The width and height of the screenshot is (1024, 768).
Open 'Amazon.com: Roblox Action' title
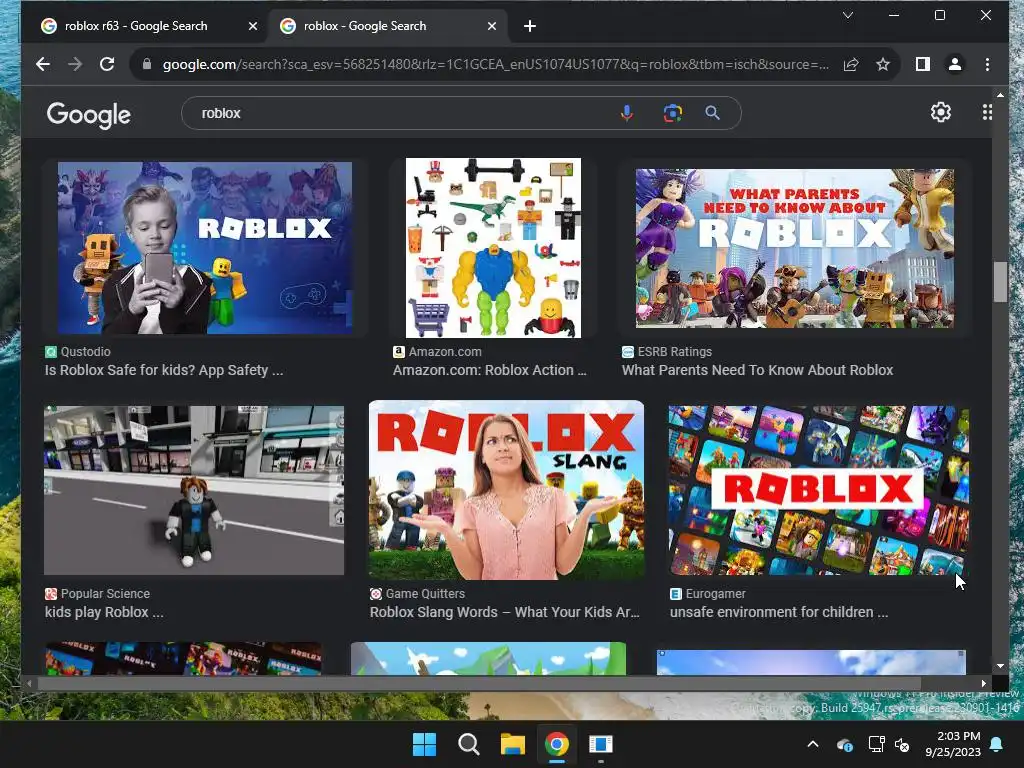(490, 370)
